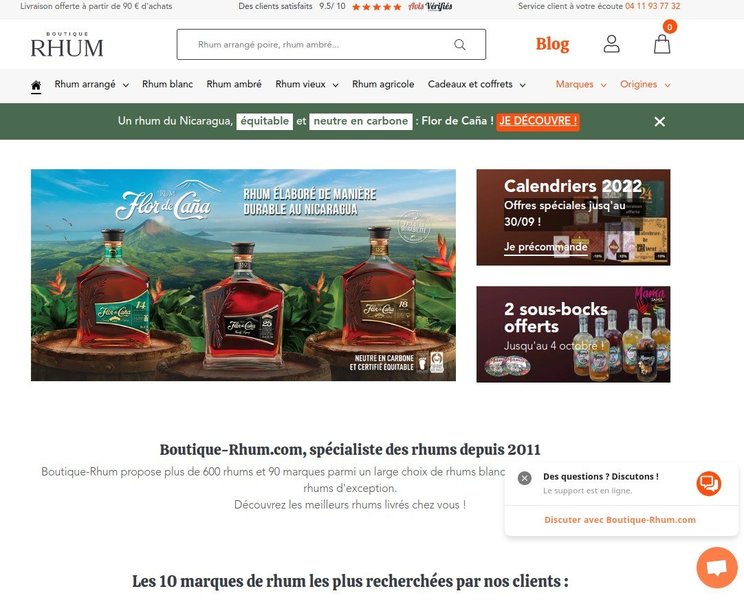Image resolution: width=744 pixels, height=600 pixels.
Task: Expand the Cadeaux et coffrets chevron
Action: point(522,85)
